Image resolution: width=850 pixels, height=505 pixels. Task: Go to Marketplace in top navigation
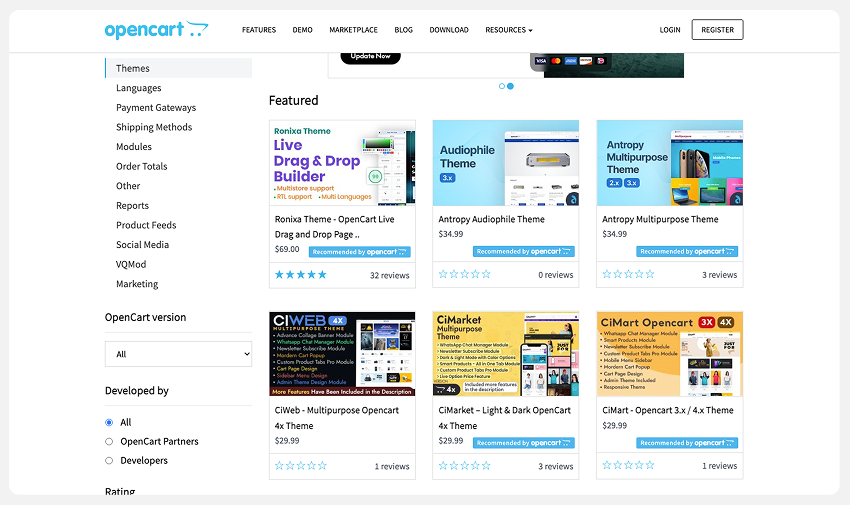click(353, 30)
